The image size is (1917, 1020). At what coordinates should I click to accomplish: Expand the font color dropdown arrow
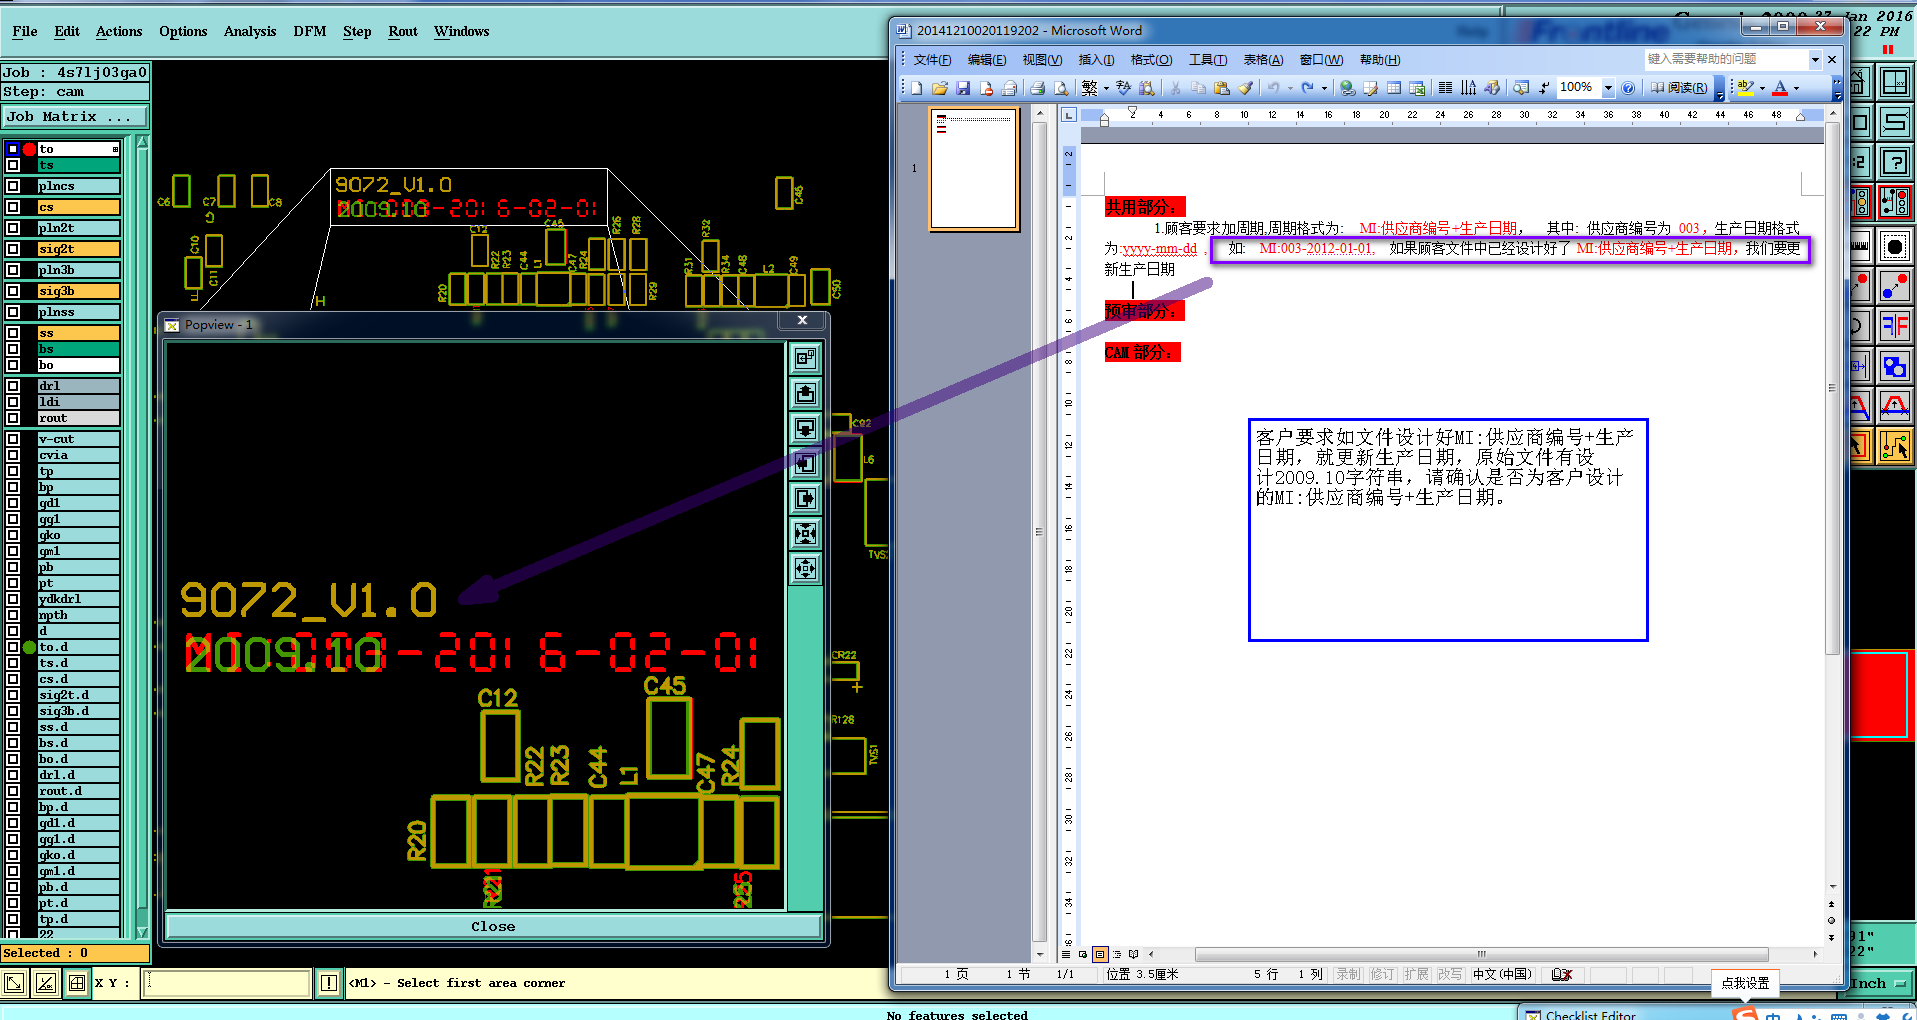tap(1797, 88)
